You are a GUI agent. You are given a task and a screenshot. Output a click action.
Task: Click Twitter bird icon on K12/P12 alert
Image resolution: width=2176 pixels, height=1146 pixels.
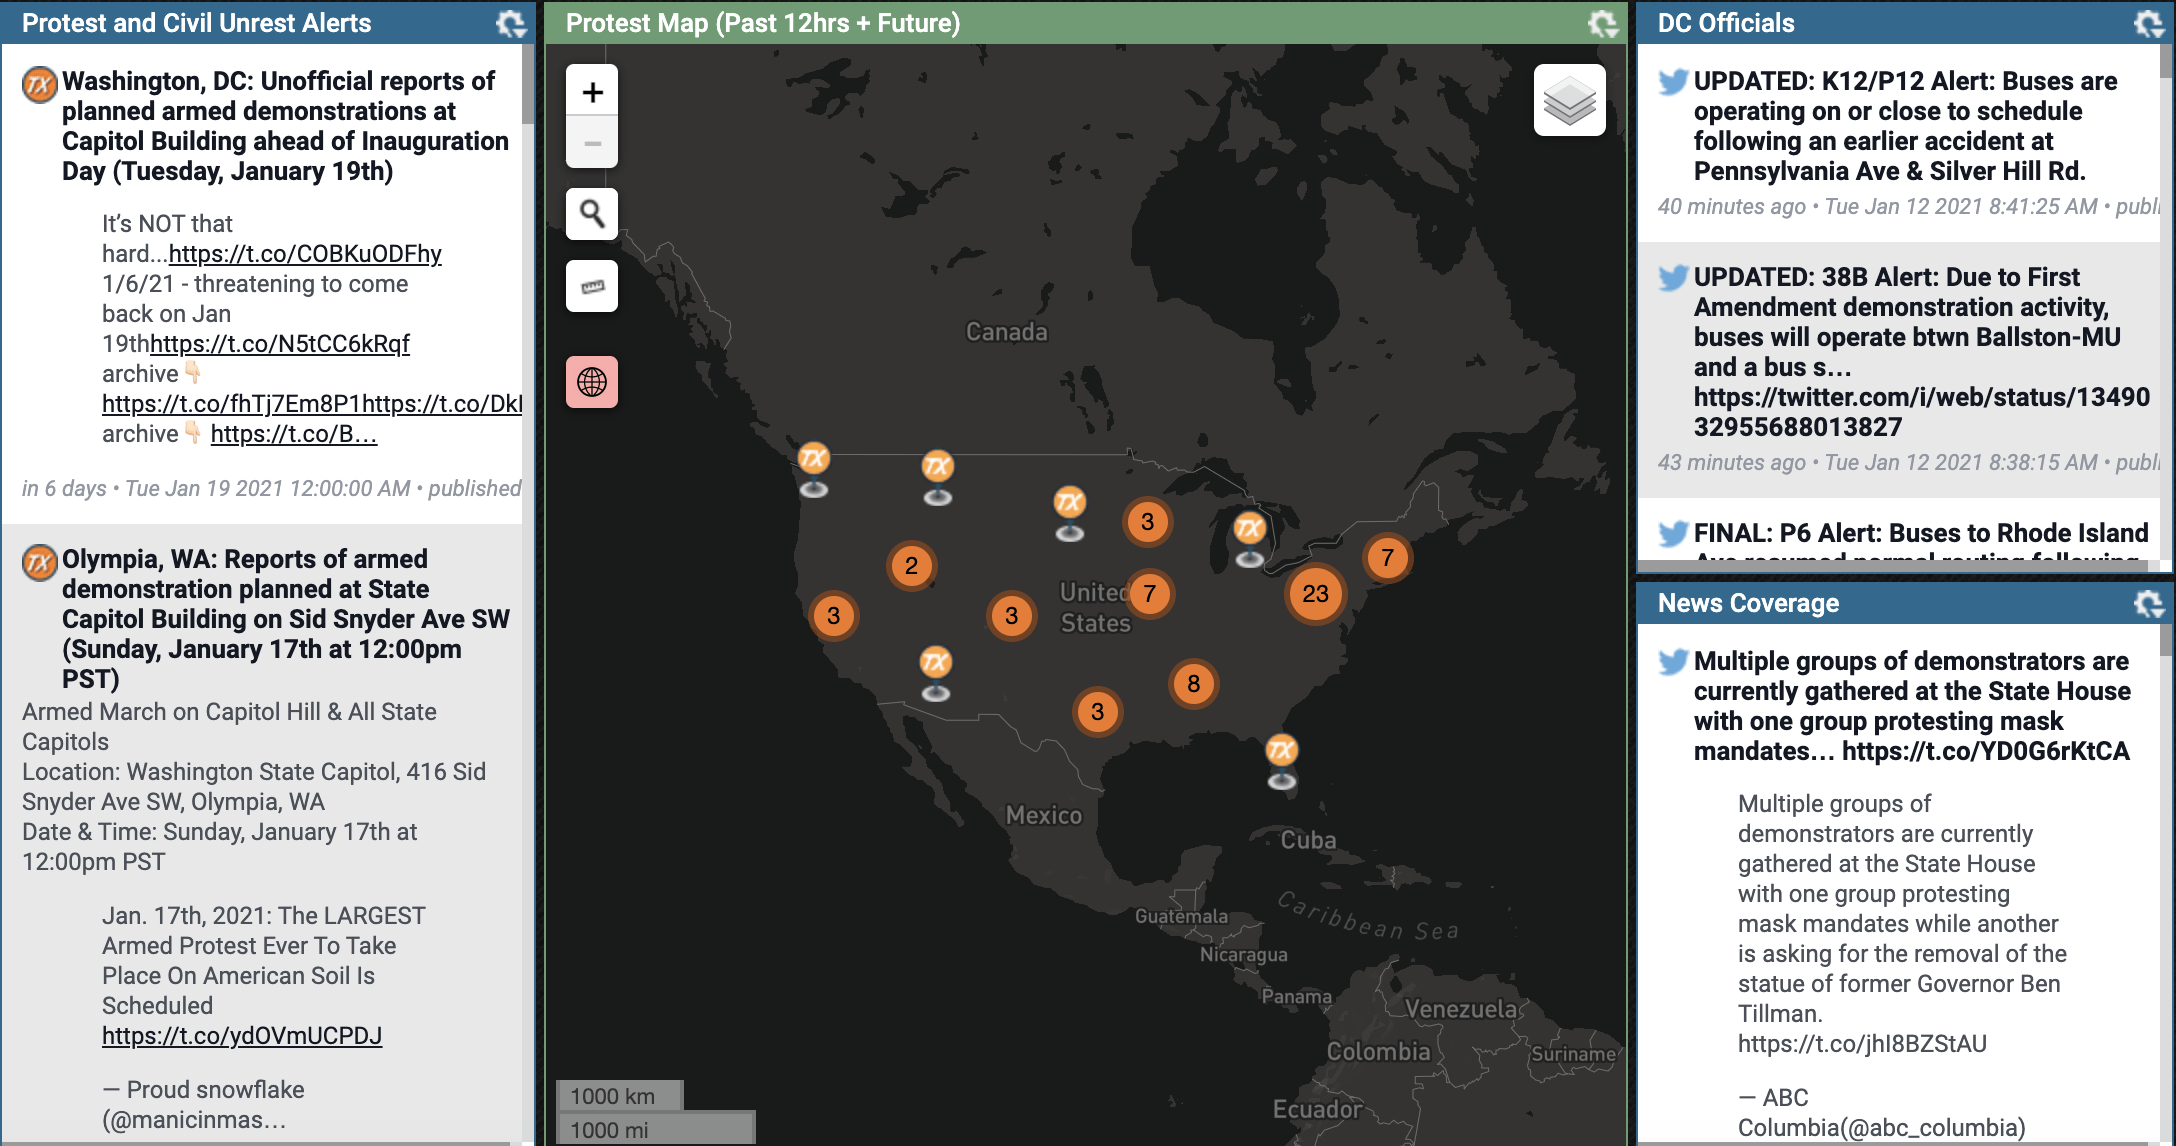pyautogui.click(x=1673, y=82)
